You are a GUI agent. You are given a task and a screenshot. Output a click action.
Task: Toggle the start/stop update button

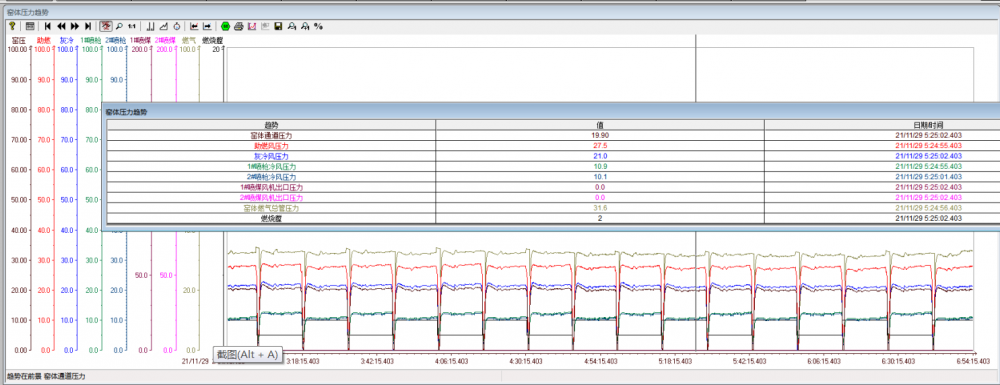[x=107, y=26]
